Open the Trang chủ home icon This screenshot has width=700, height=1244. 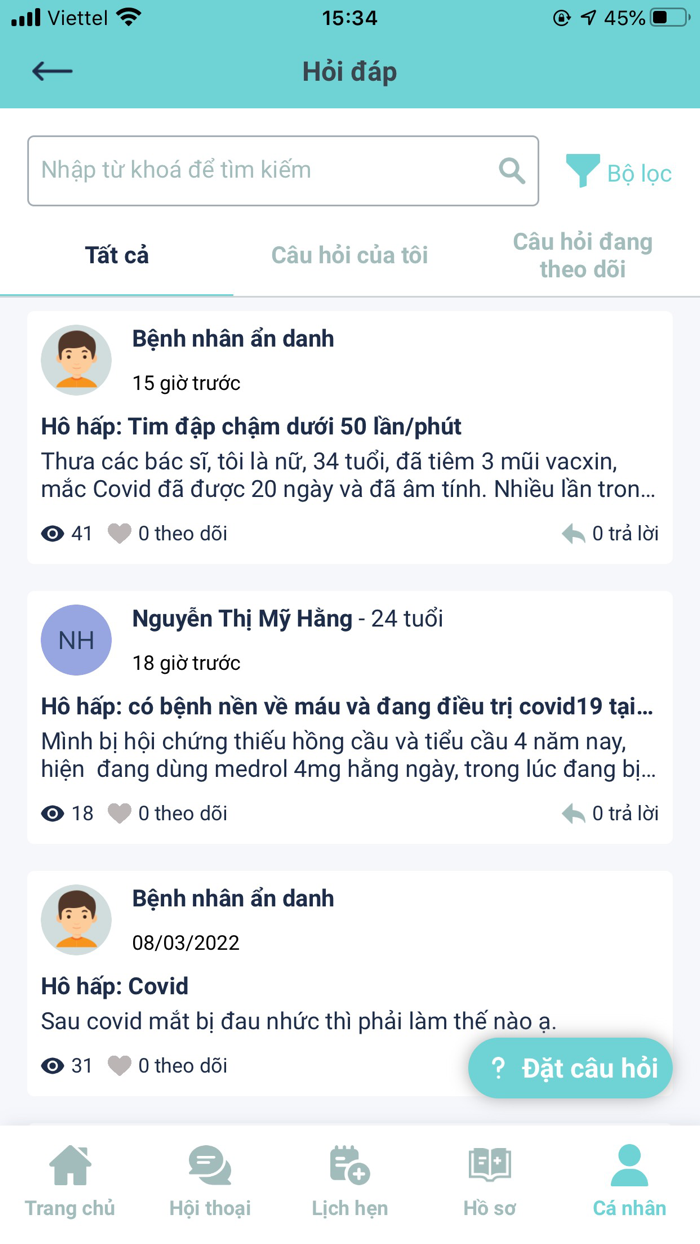coord(70,1165)
